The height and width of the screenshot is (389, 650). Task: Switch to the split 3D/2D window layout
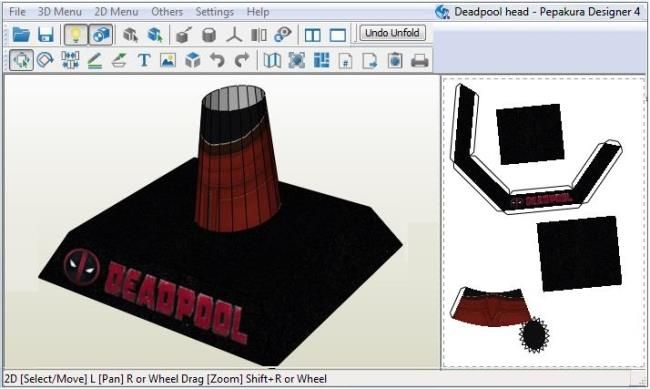click(x=313, y=35)
